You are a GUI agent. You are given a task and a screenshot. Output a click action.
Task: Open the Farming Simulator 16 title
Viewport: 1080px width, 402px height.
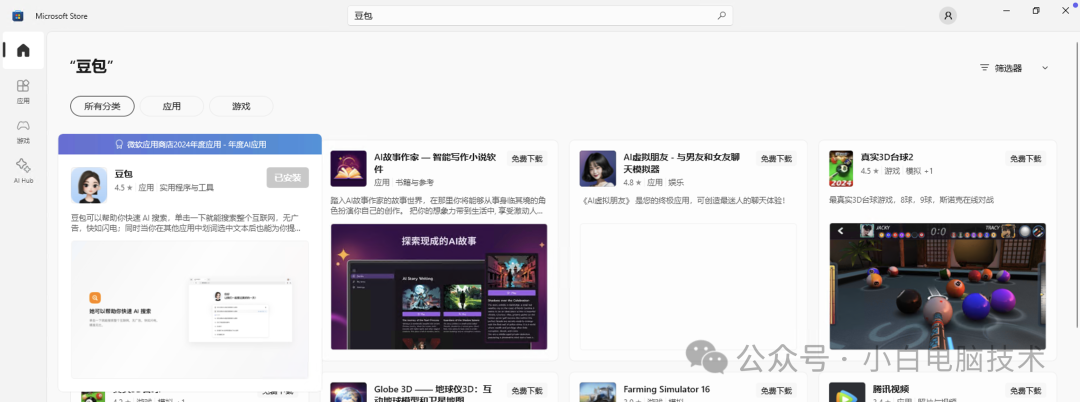coord(667,389)
